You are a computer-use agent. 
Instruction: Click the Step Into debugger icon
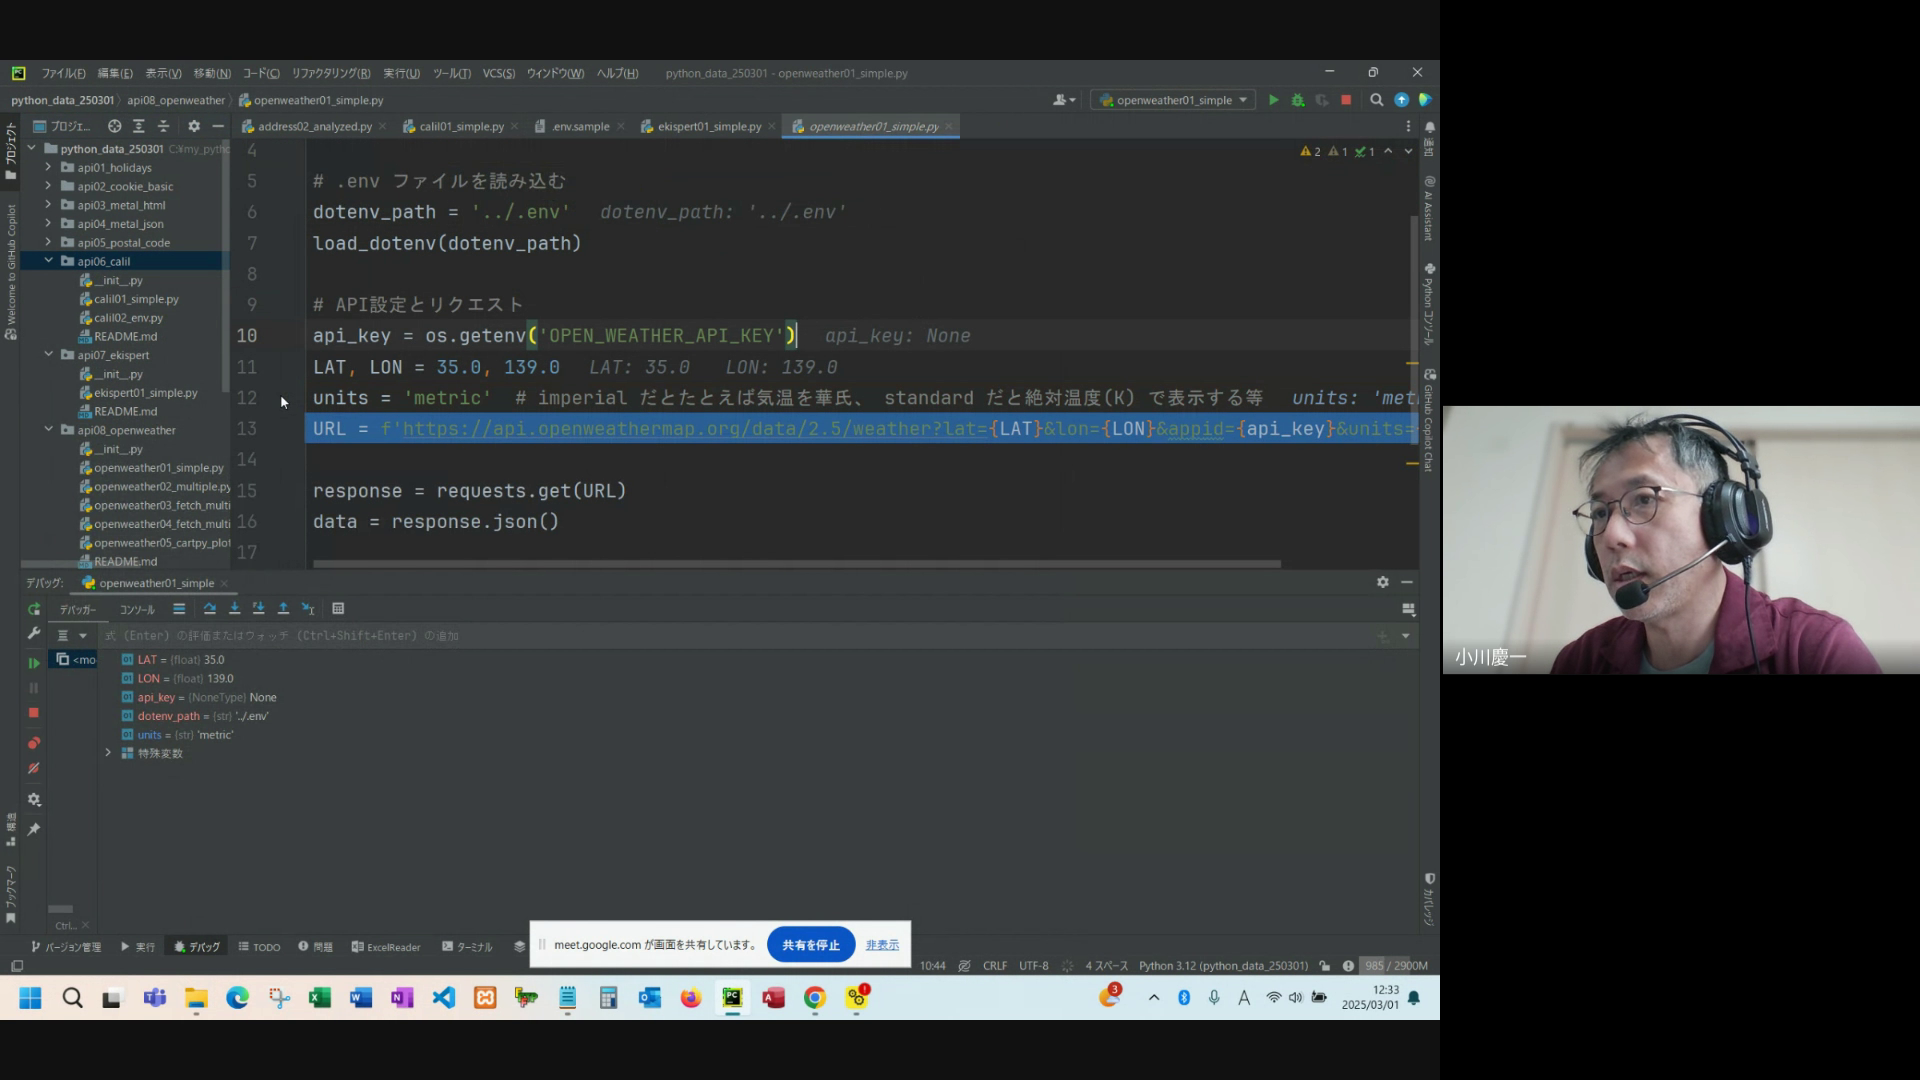coord(234,609)
